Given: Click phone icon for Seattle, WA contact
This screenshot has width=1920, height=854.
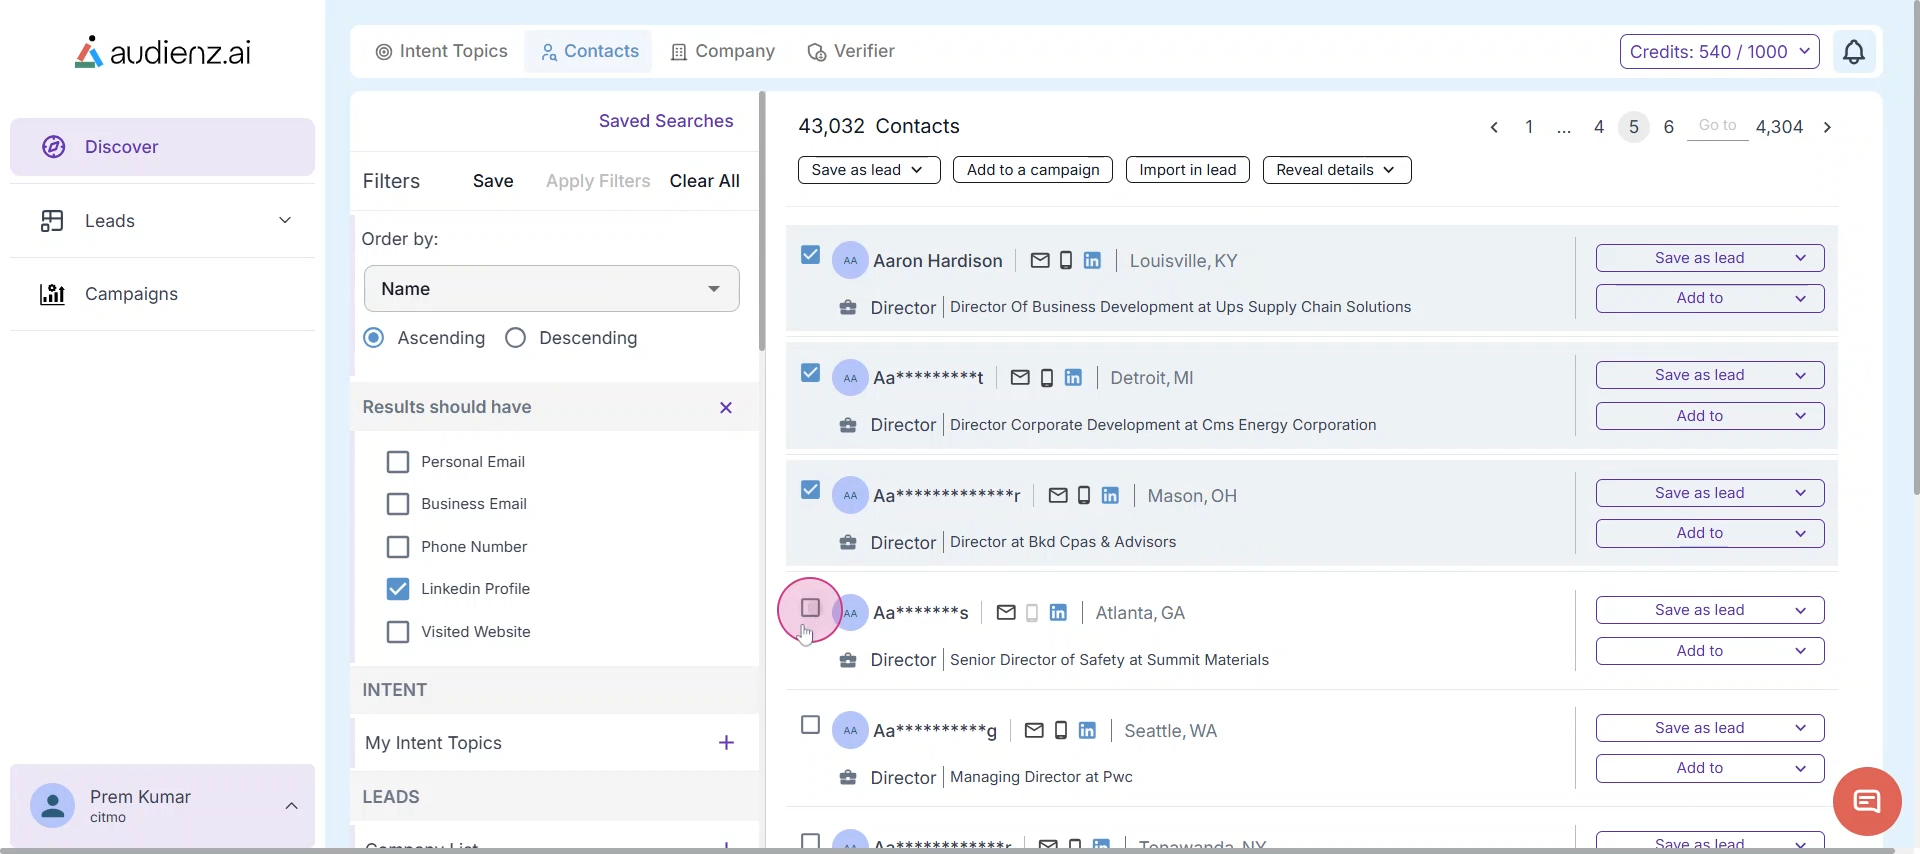Looking at the screenshot, I should coord(1061,730).
